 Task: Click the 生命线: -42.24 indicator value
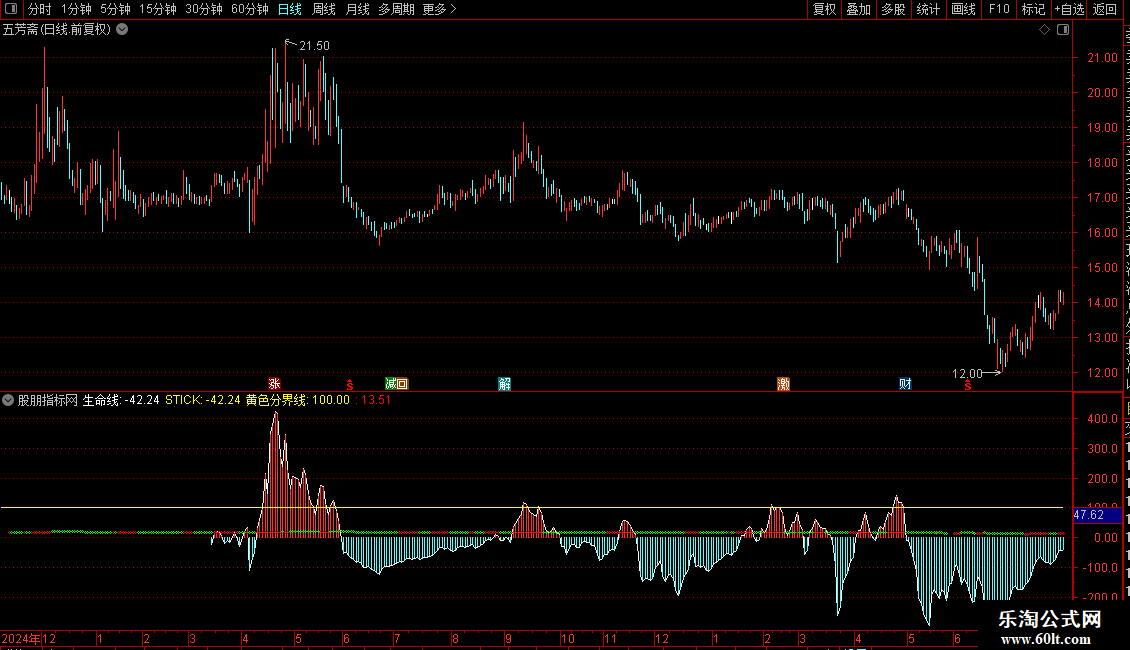(121, 400)
